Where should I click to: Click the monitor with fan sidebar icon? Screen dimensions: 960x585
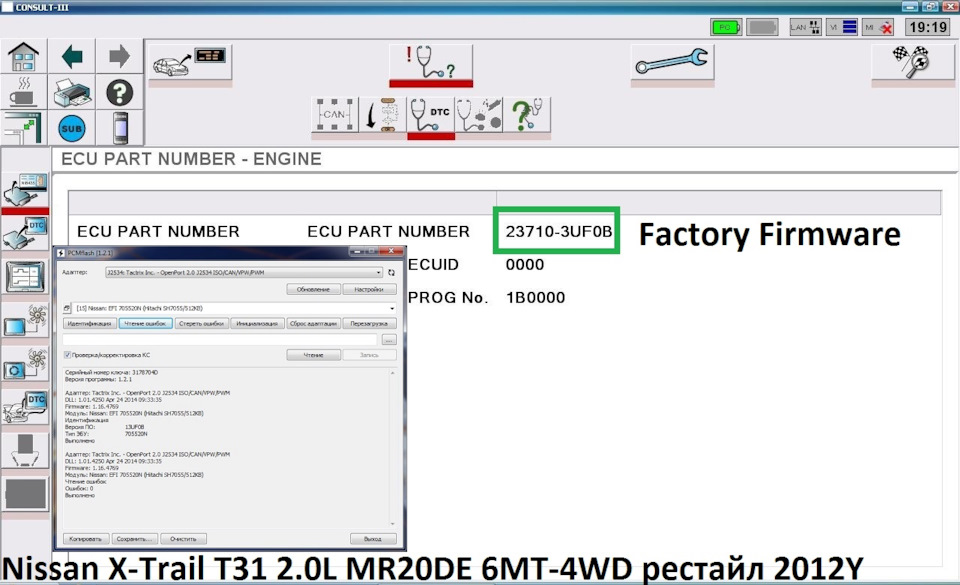25,321
